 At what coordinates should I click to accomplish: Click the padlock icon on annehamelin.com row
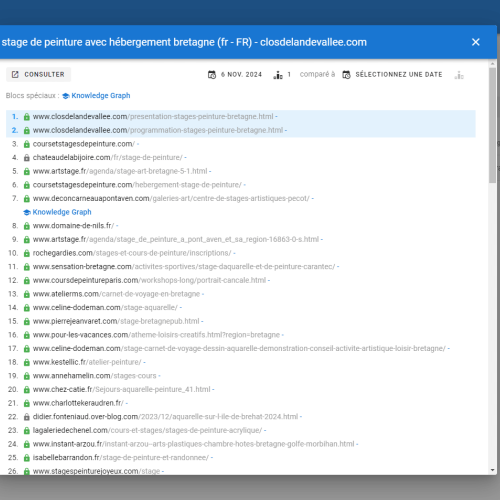pyautogui.click(x=27, y=376)
